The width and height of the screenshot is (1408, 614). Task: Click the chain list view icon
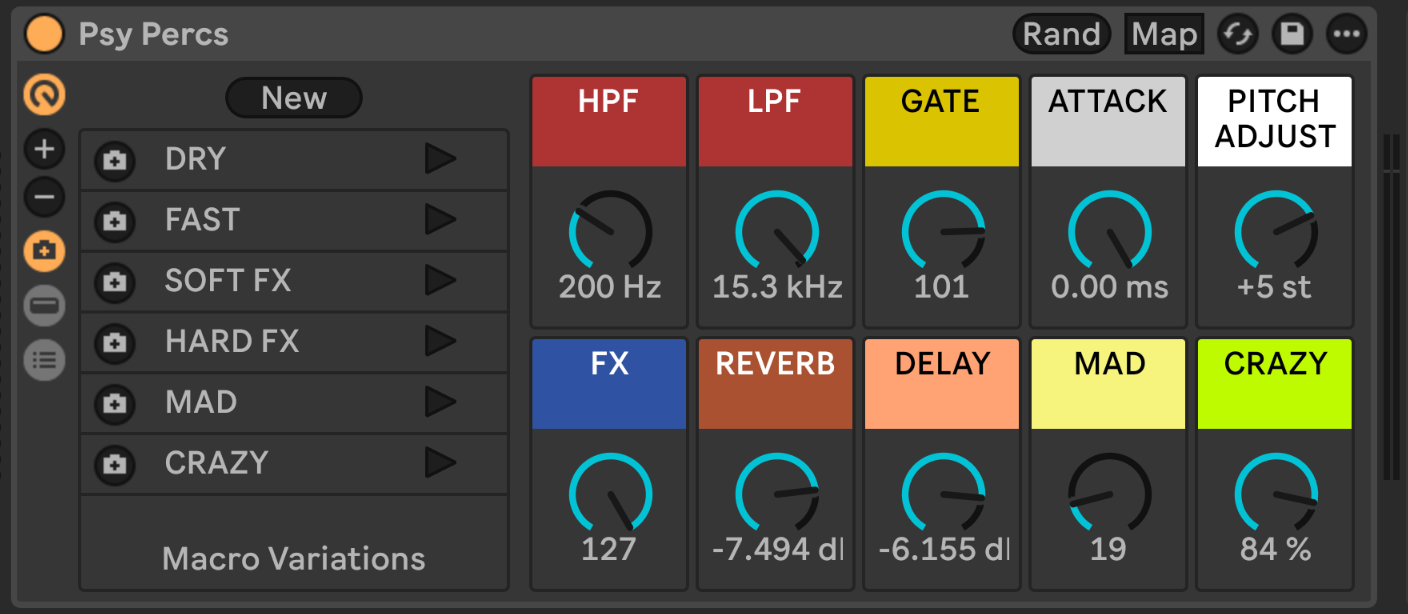[x=44, y=359]
